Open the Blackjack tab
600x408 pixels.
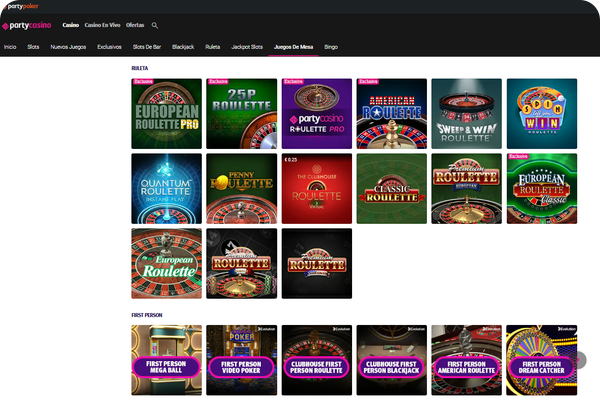(183, 47)
